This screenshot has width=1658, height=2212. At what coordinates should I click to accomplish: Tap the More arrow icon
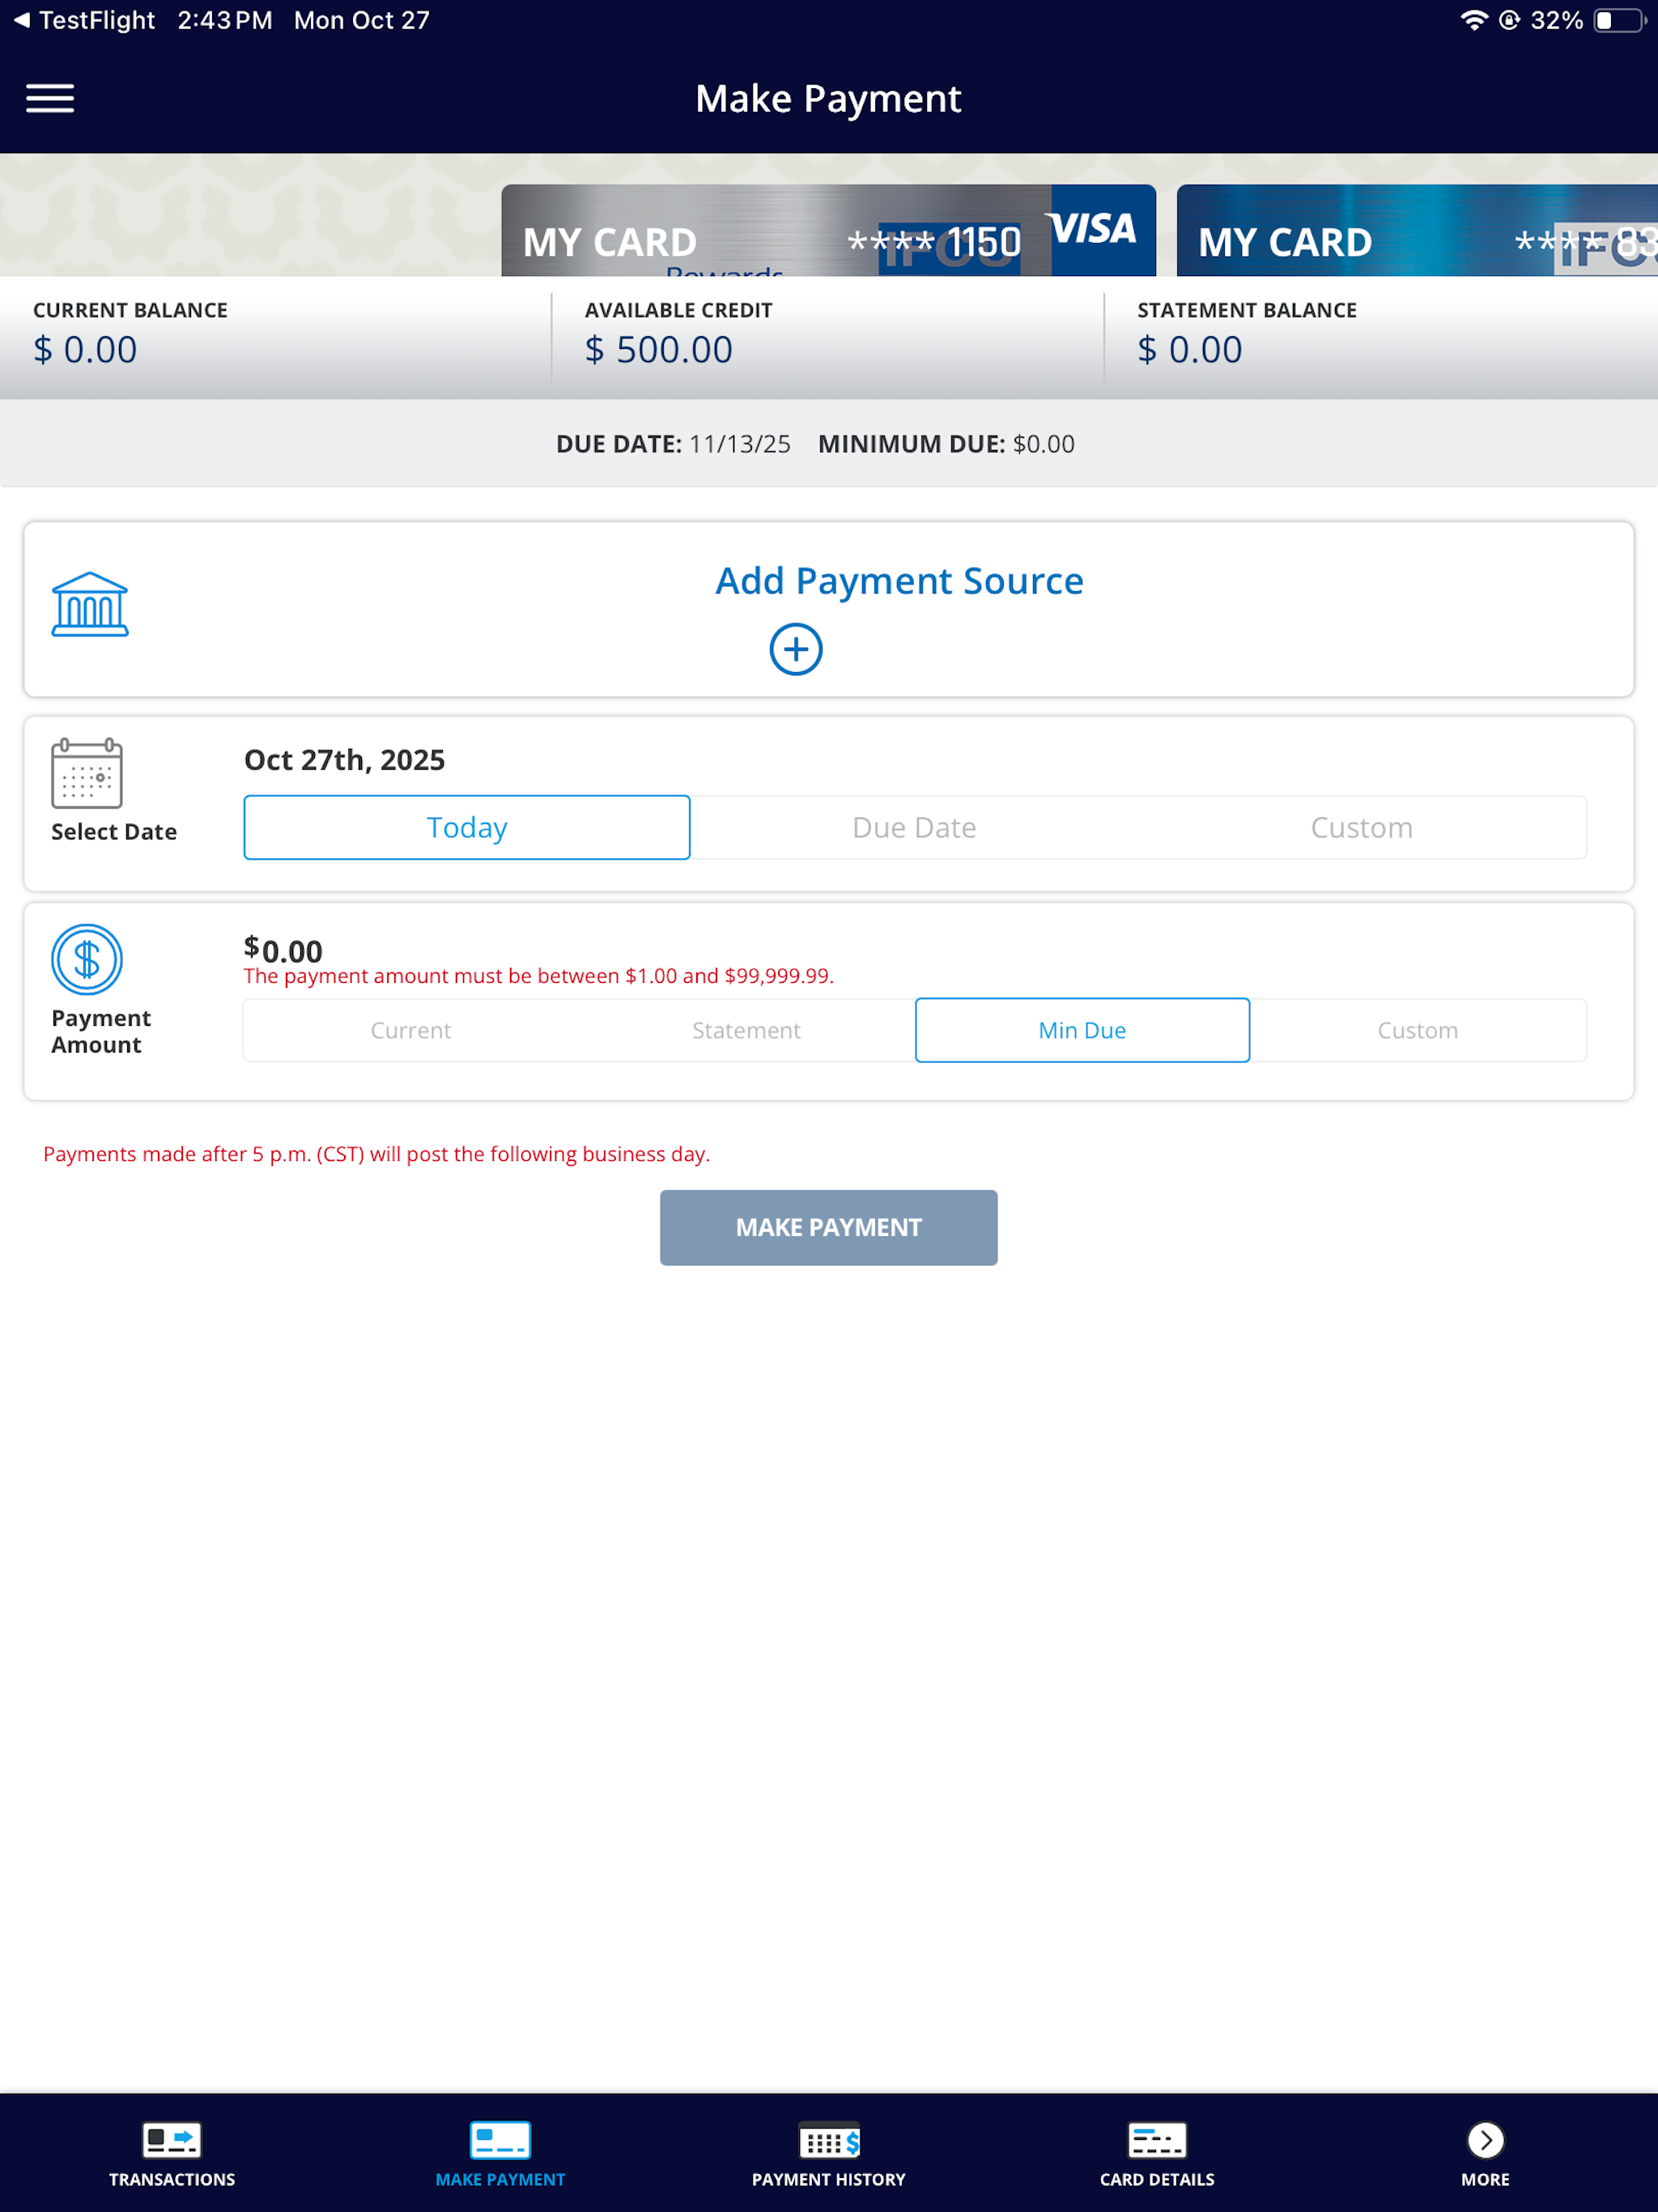coord(1486,2140)
